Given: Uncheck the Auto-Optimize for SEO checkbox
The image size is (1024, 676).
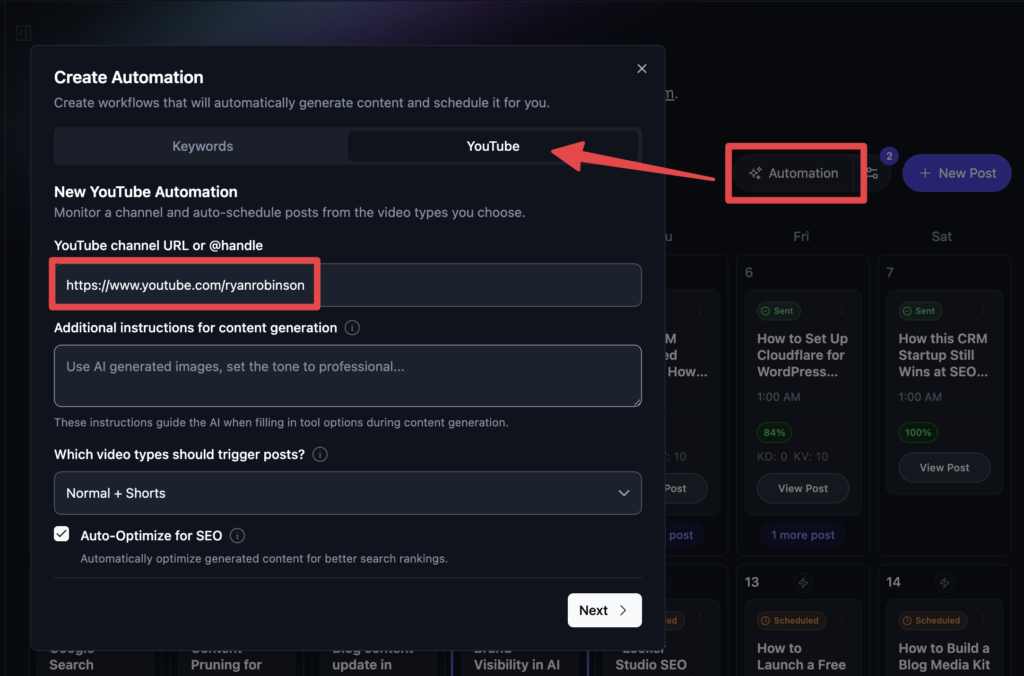Looking at the screenshot, I should 61,533.
